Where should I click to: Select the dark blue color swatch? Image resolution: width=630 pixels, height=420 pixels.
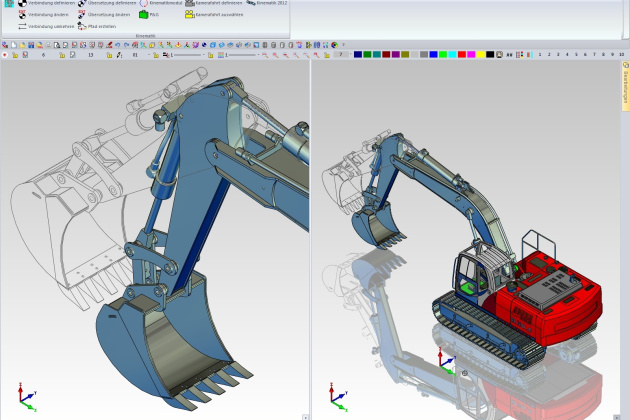[357, 54]
